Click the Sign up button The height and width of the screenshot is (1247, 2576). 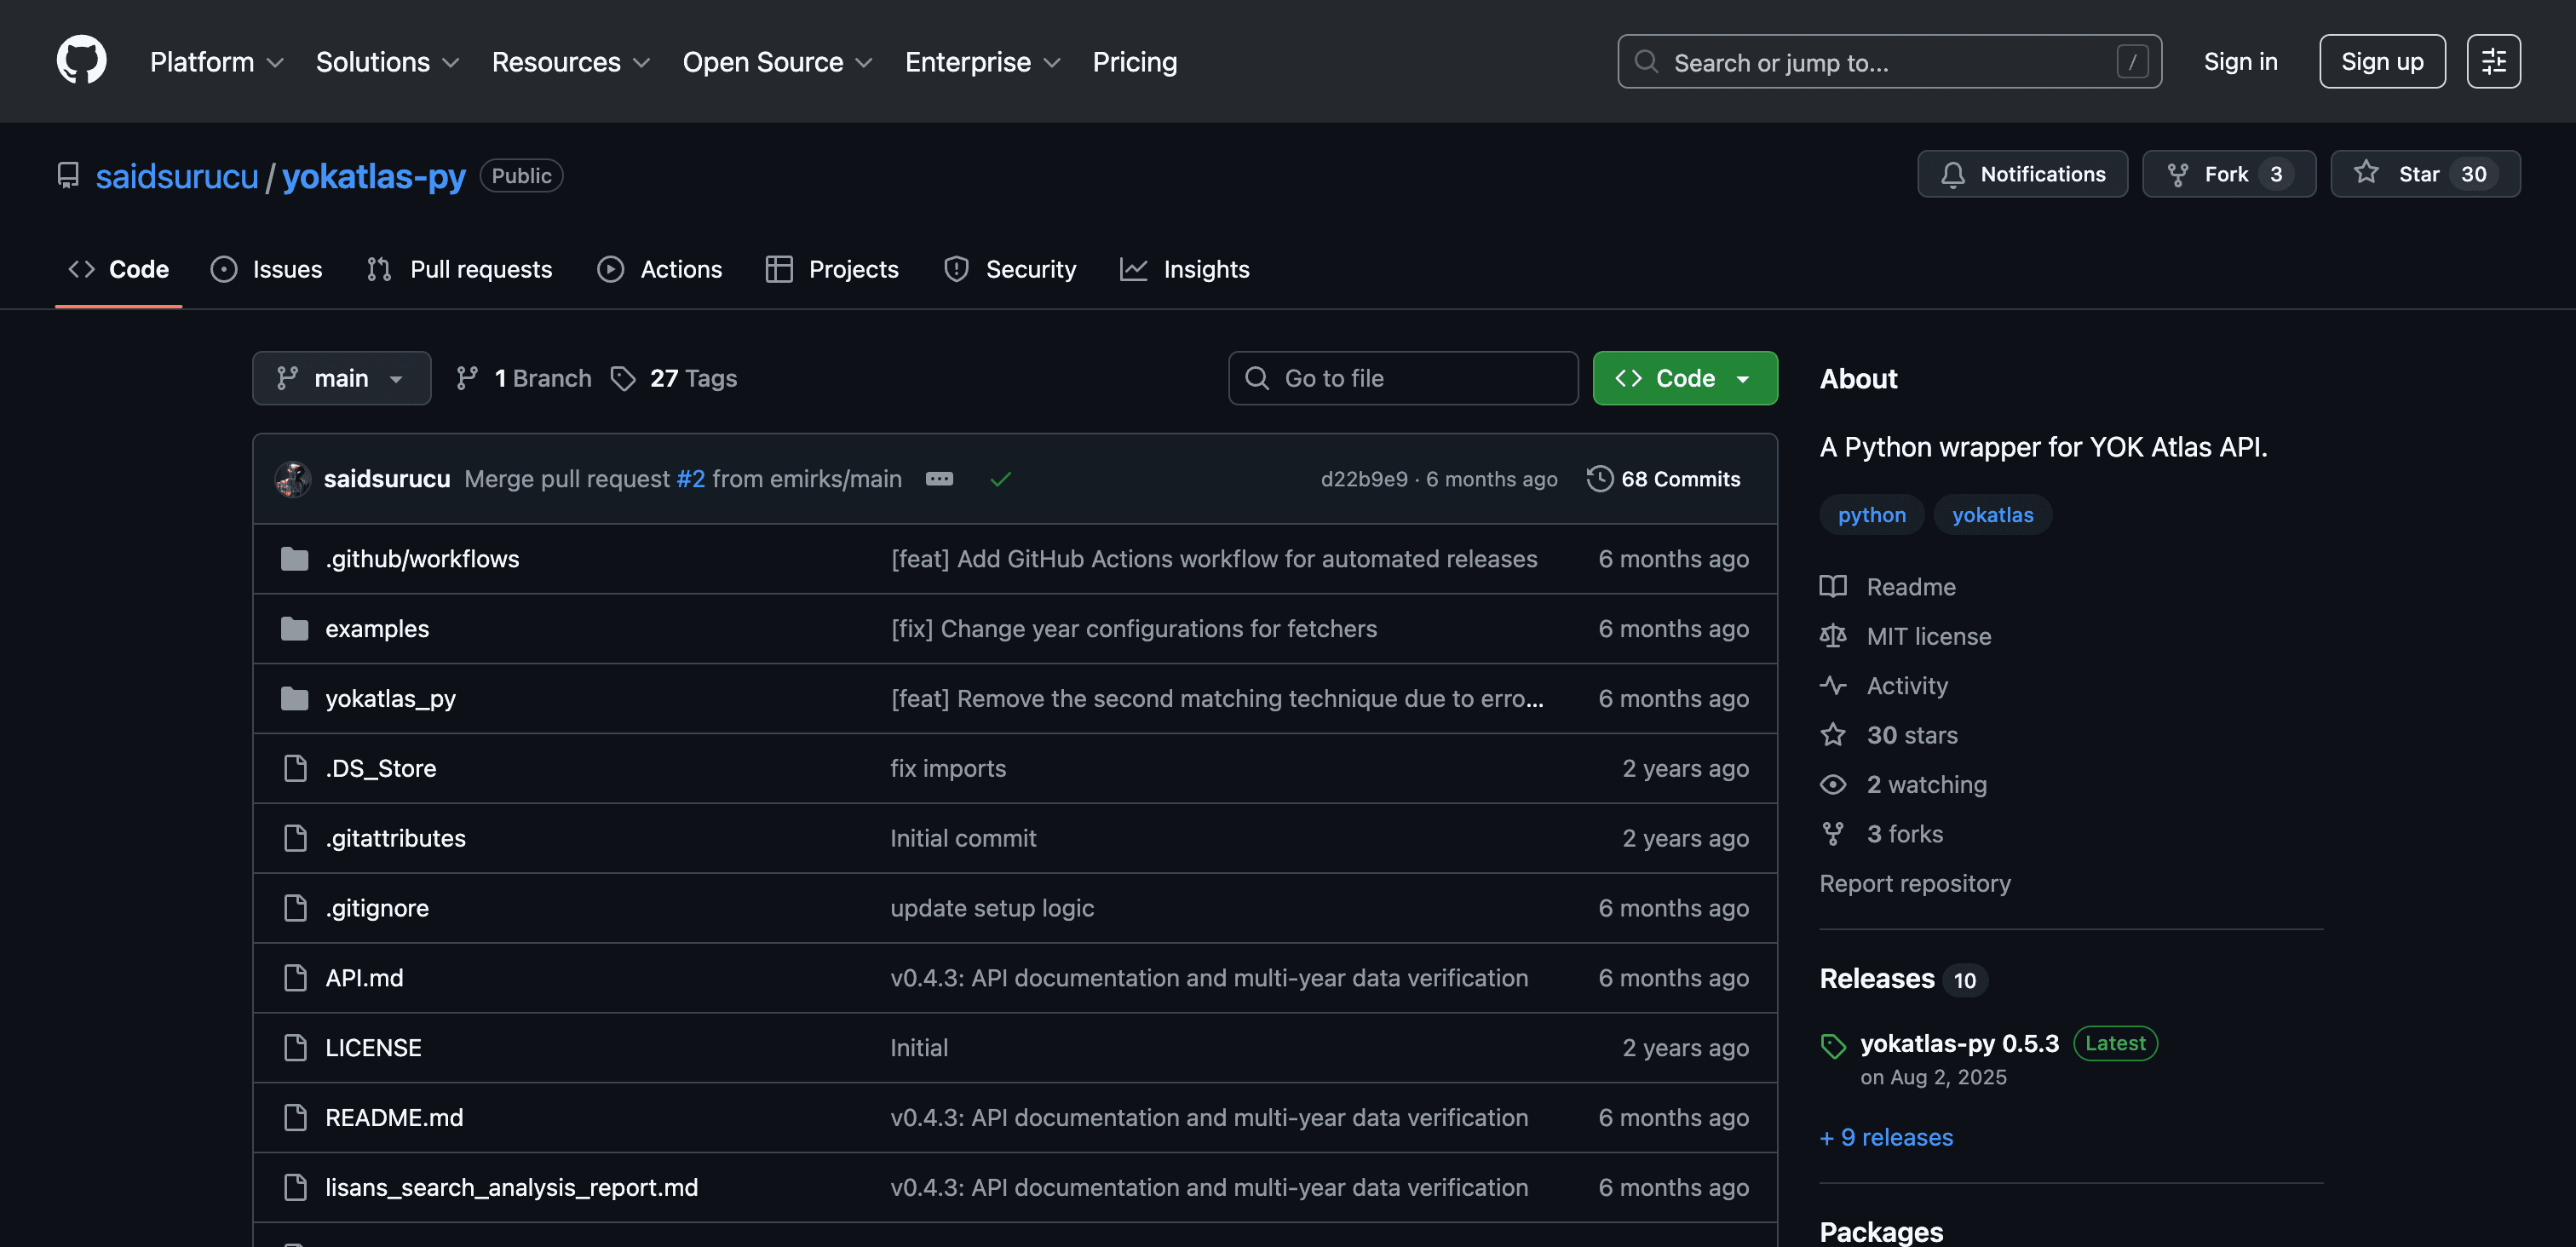click(x=2381, y=61)
